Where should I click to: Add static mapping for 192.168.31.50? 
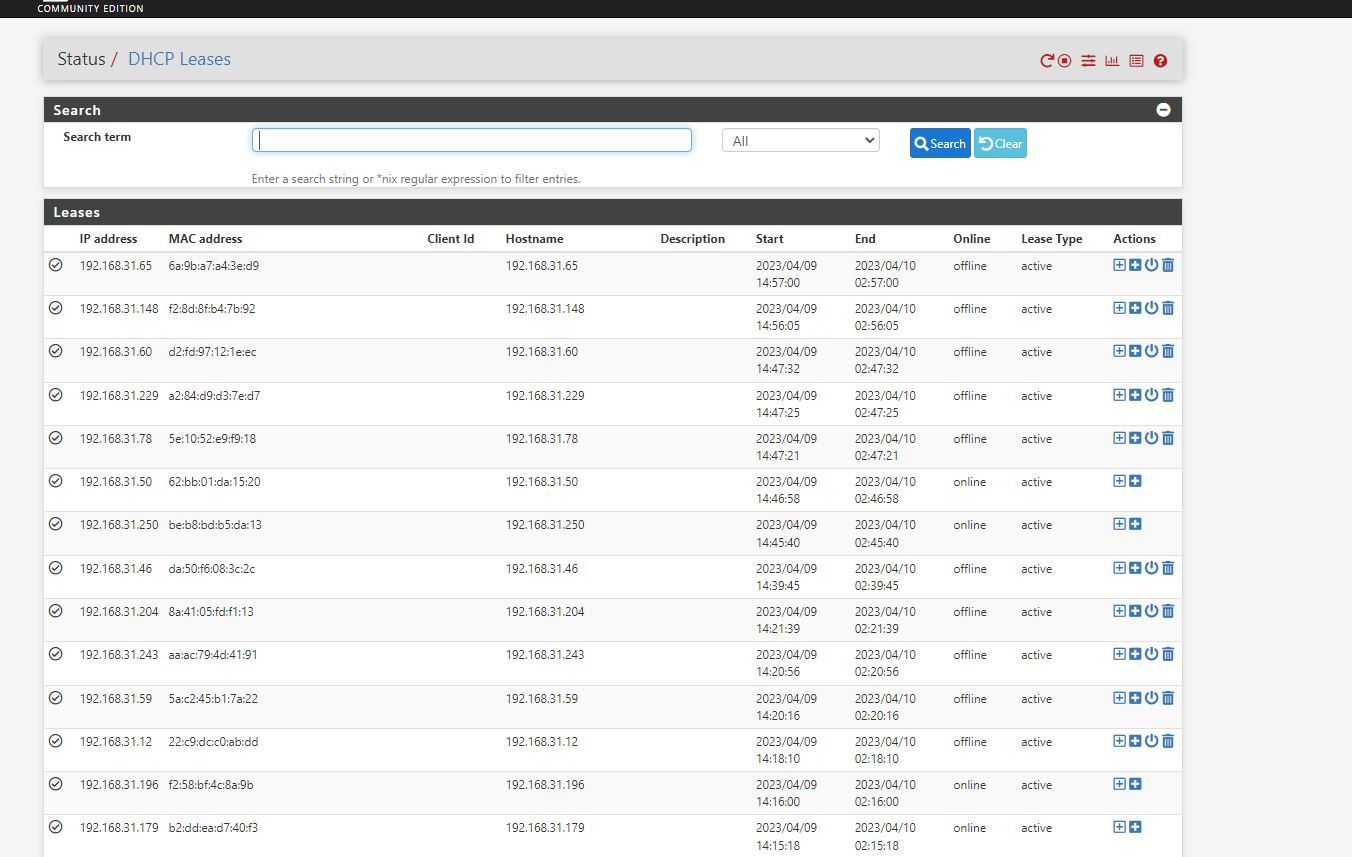tap(1119, 481)
